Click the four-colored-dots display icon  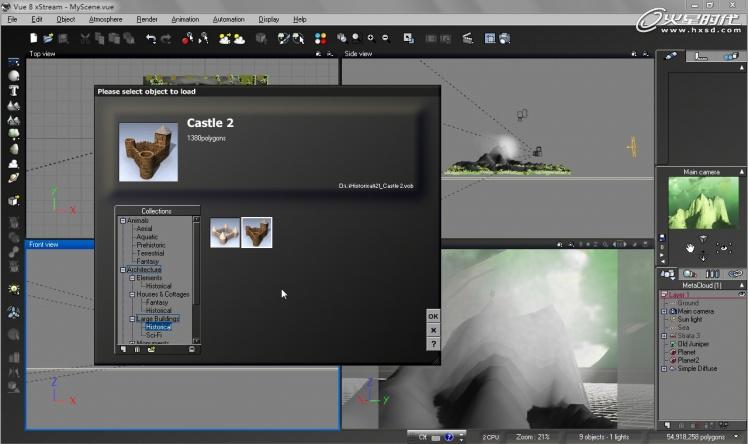[321, 39]
